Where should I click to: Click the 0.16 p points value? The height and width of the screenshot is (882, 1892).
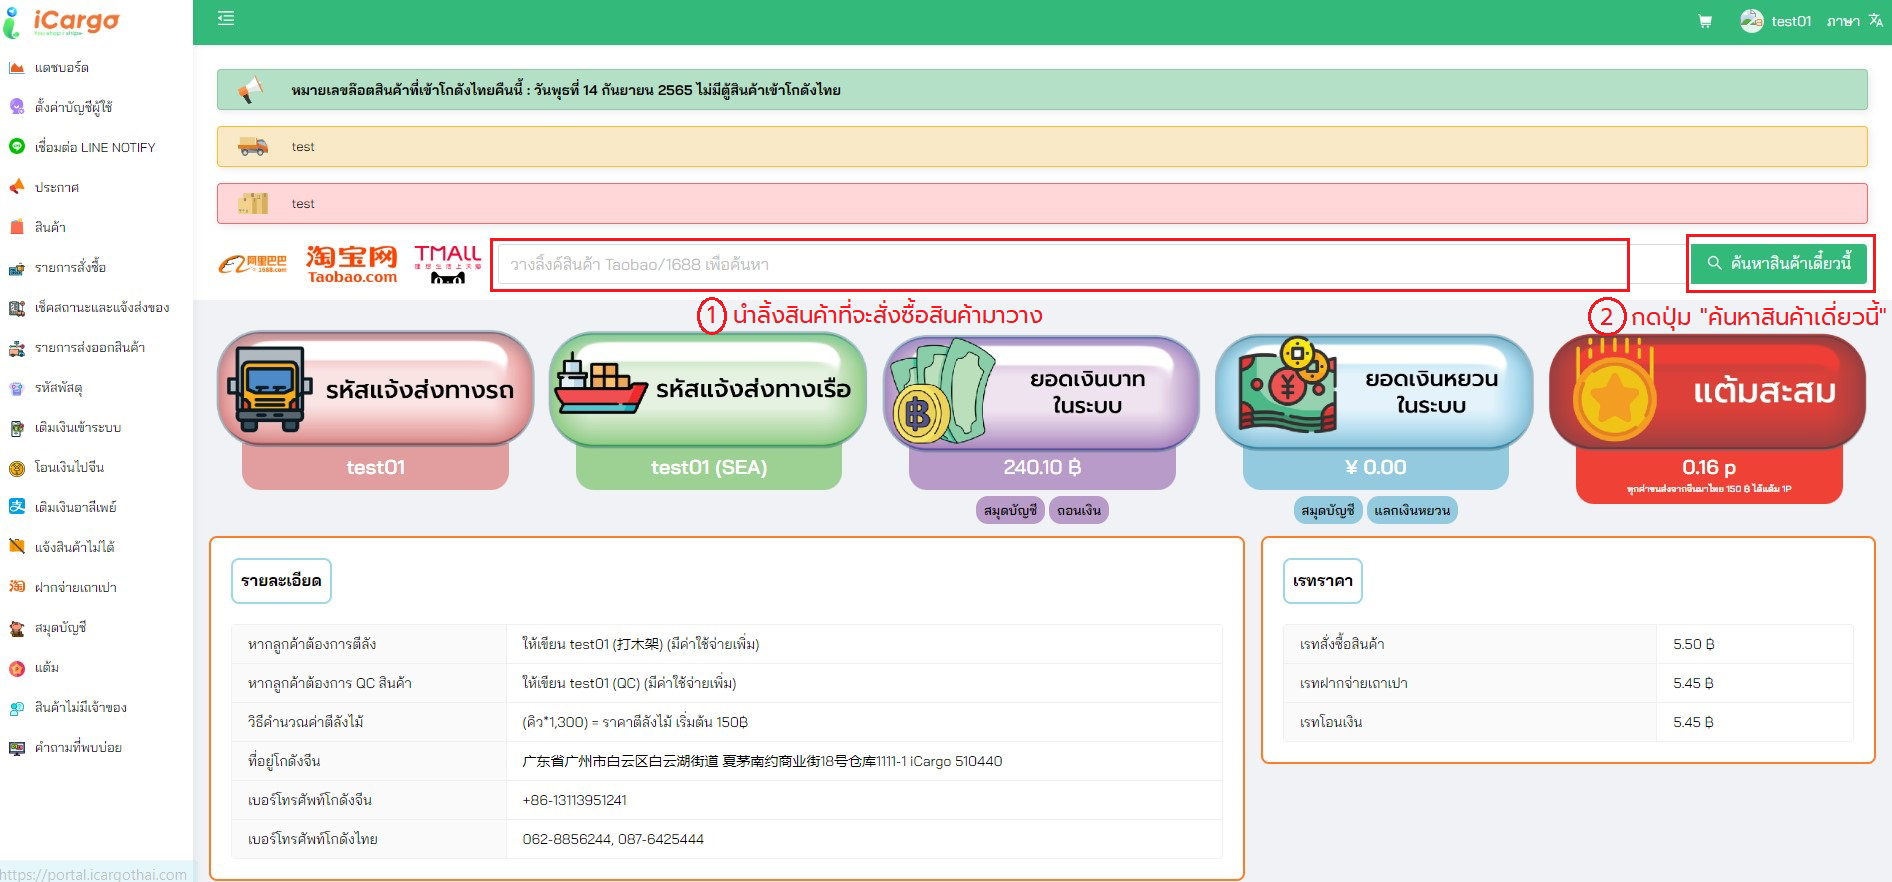point(1708,467)
